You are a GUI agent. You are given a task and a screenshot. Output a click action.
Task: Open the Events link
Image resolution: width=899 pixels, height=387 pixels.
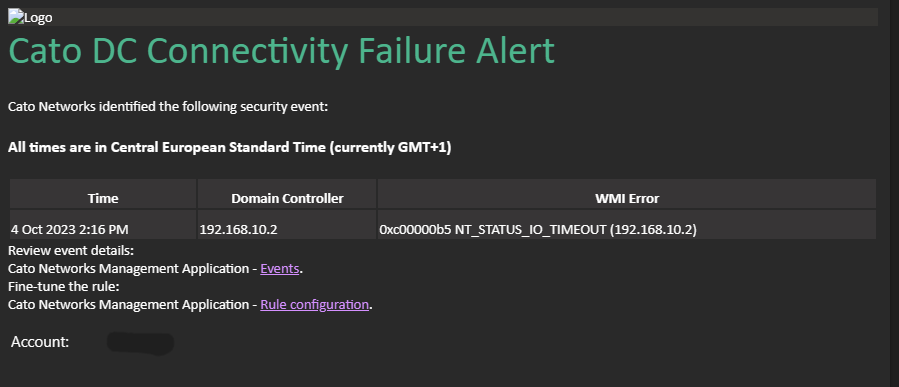tap(280, 269)
